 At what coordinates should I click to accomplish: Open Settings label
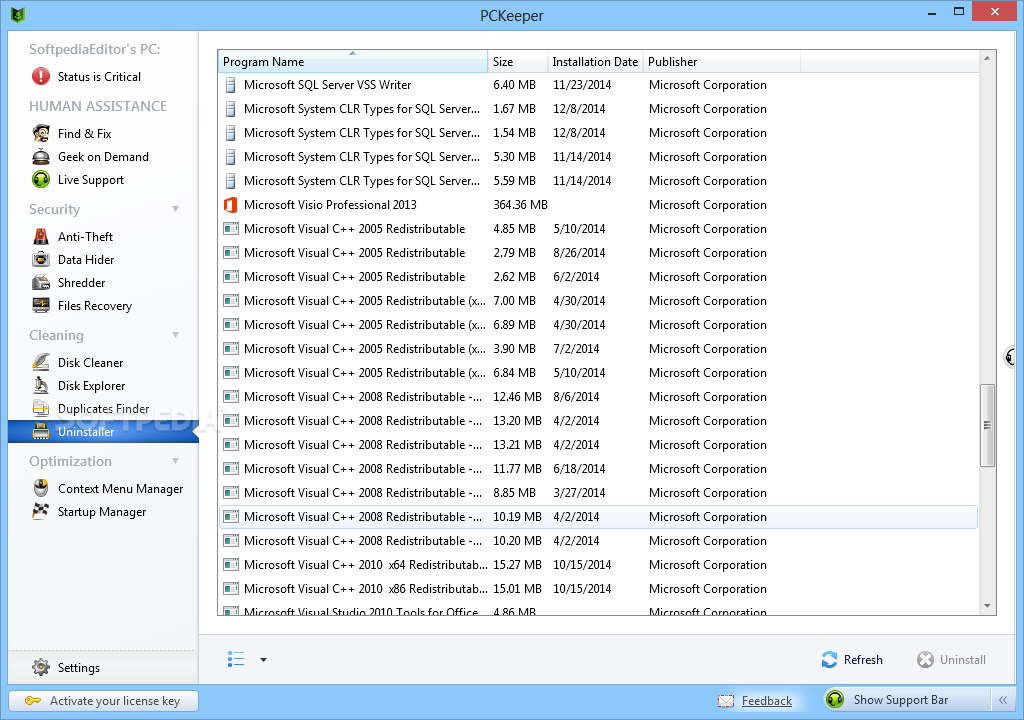coord(78,668)
